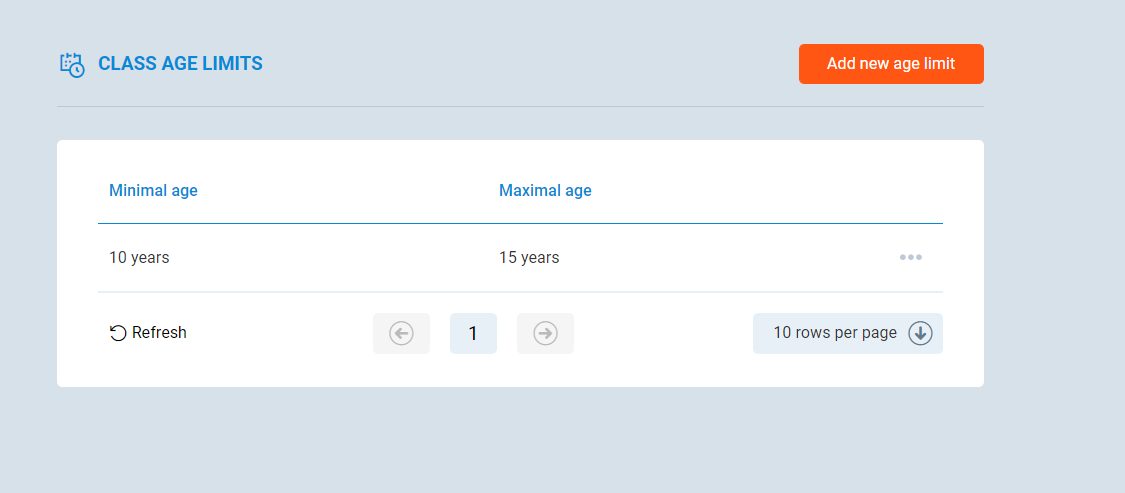Click the CLASS AGE LIMITS heading text
This screenshot has width=1125, height=493.
coord(180,64)
